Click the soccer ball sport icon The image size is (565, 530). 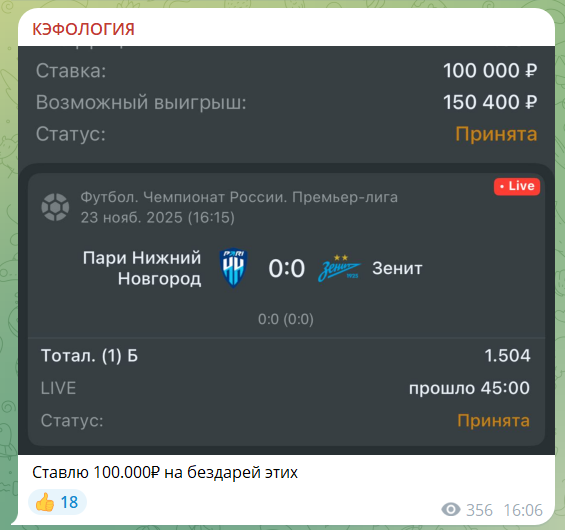pyautogui.click(x=55, y=207)
